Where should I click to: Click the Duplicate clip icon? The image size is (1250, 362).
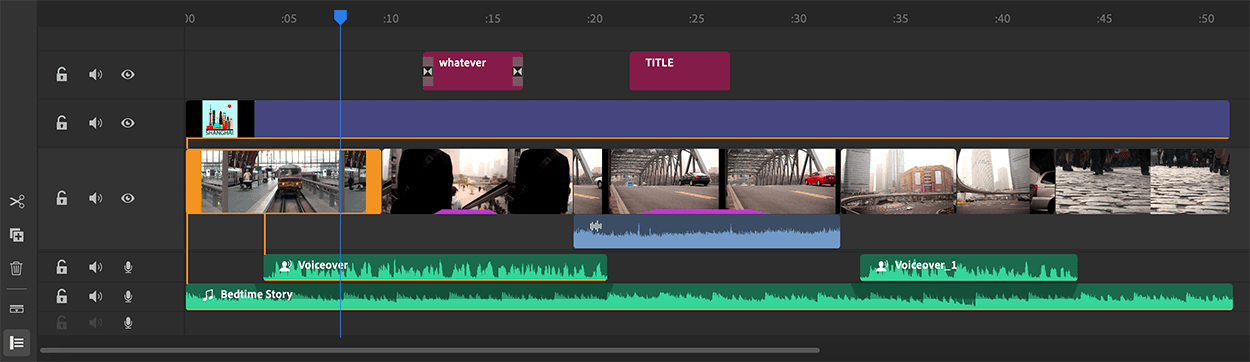pos(17,235)
